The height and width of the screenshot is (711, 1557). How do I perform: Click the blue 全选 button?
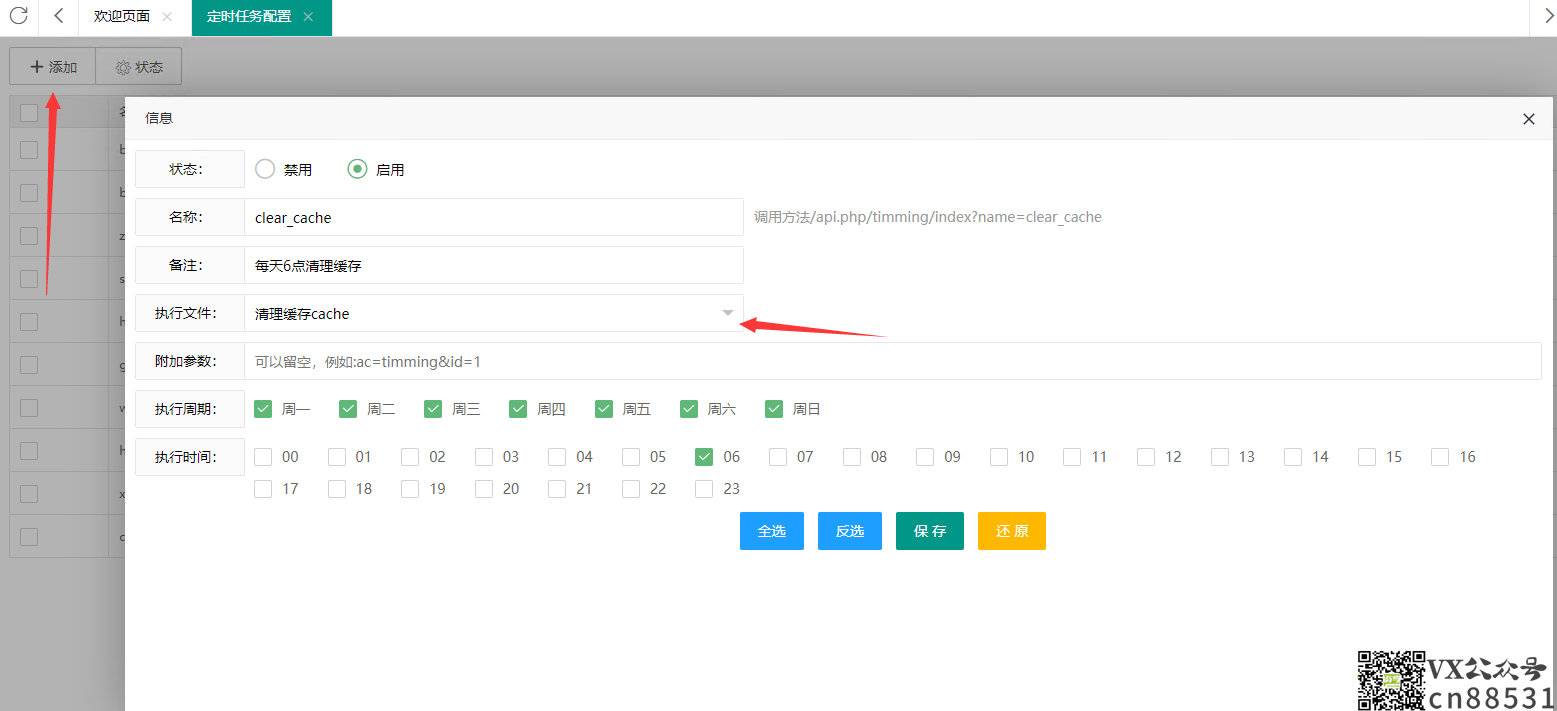tap(771, 531)
